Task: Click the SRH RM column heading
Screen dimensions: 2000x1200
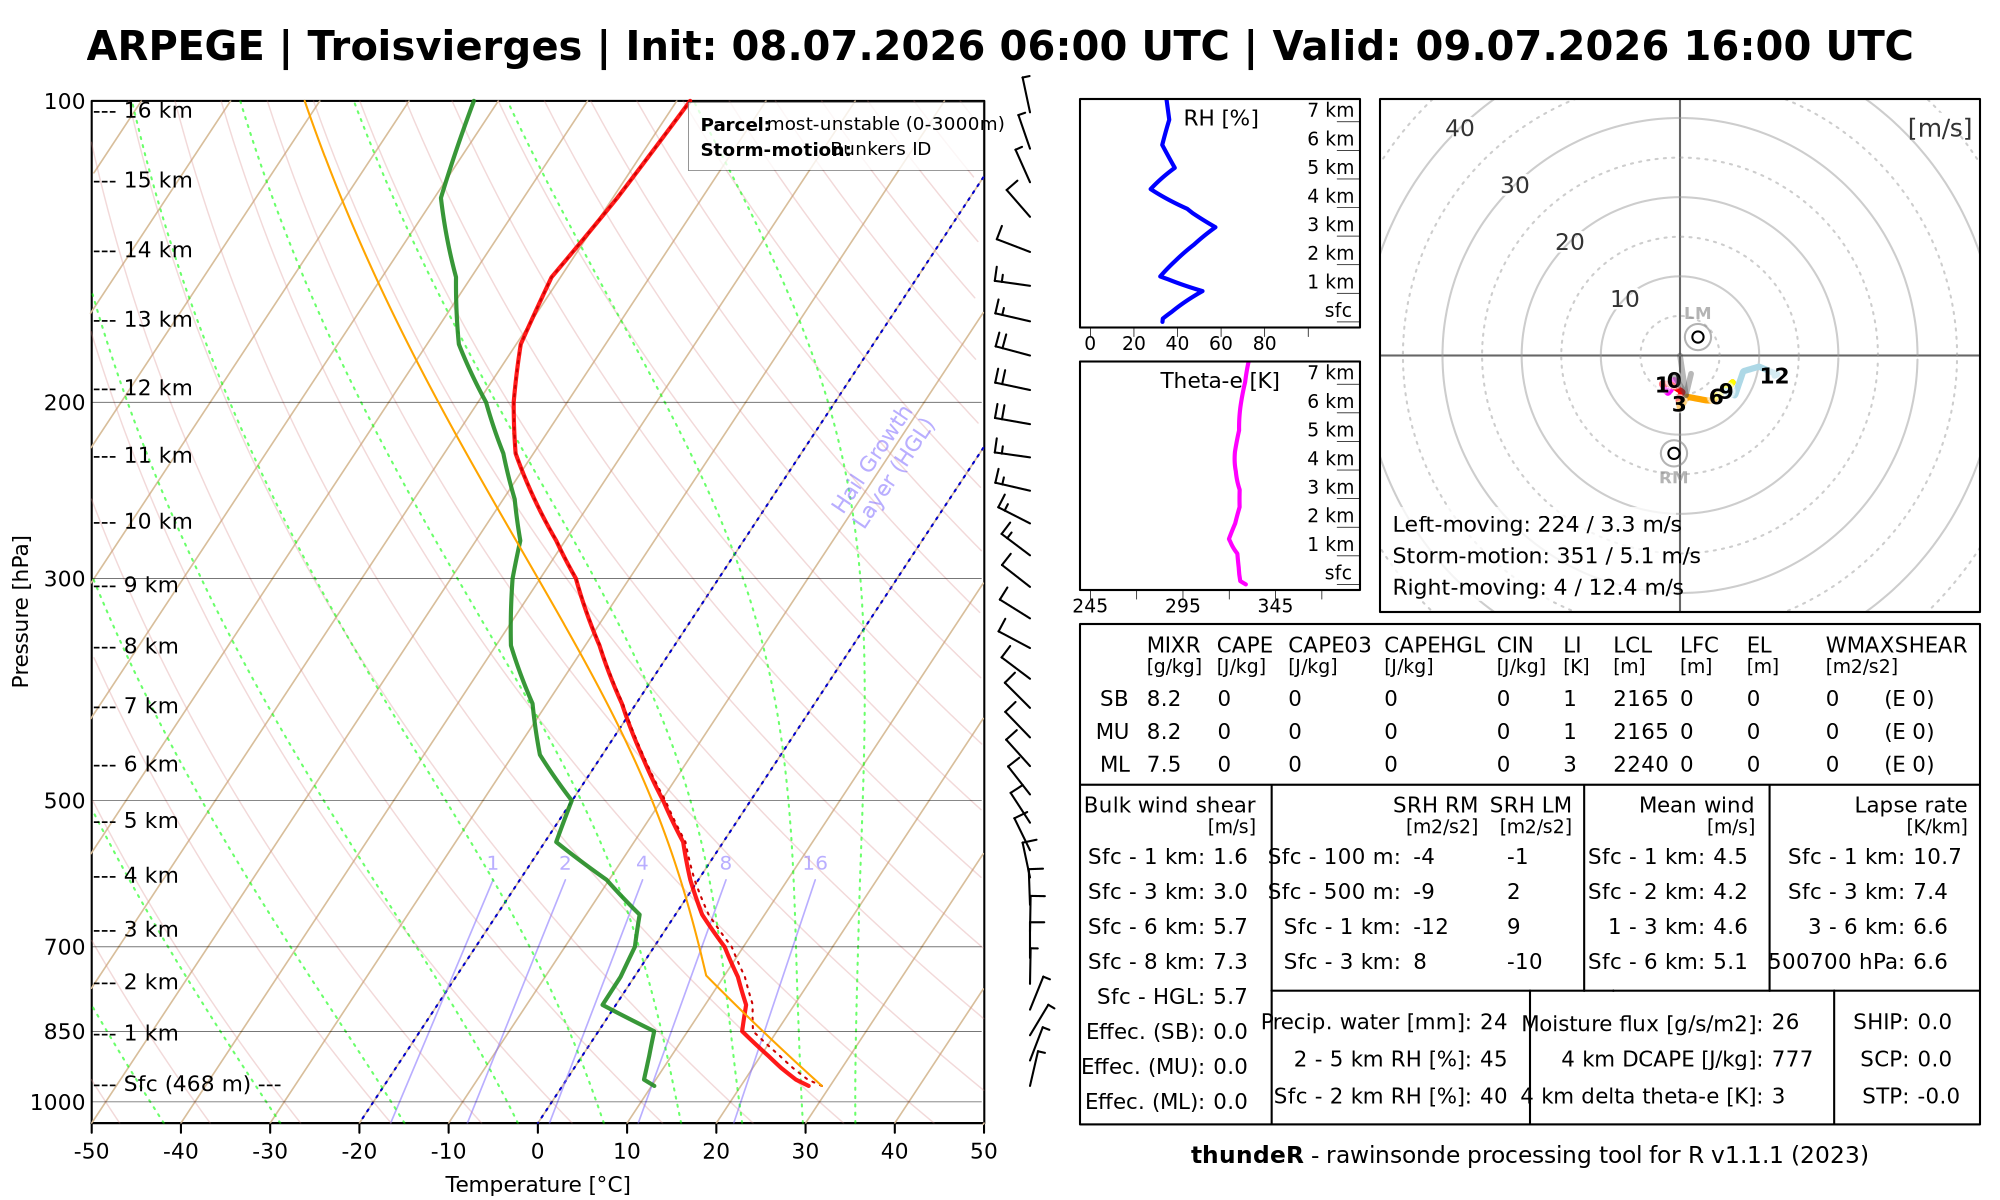Action: point(1435,806)
